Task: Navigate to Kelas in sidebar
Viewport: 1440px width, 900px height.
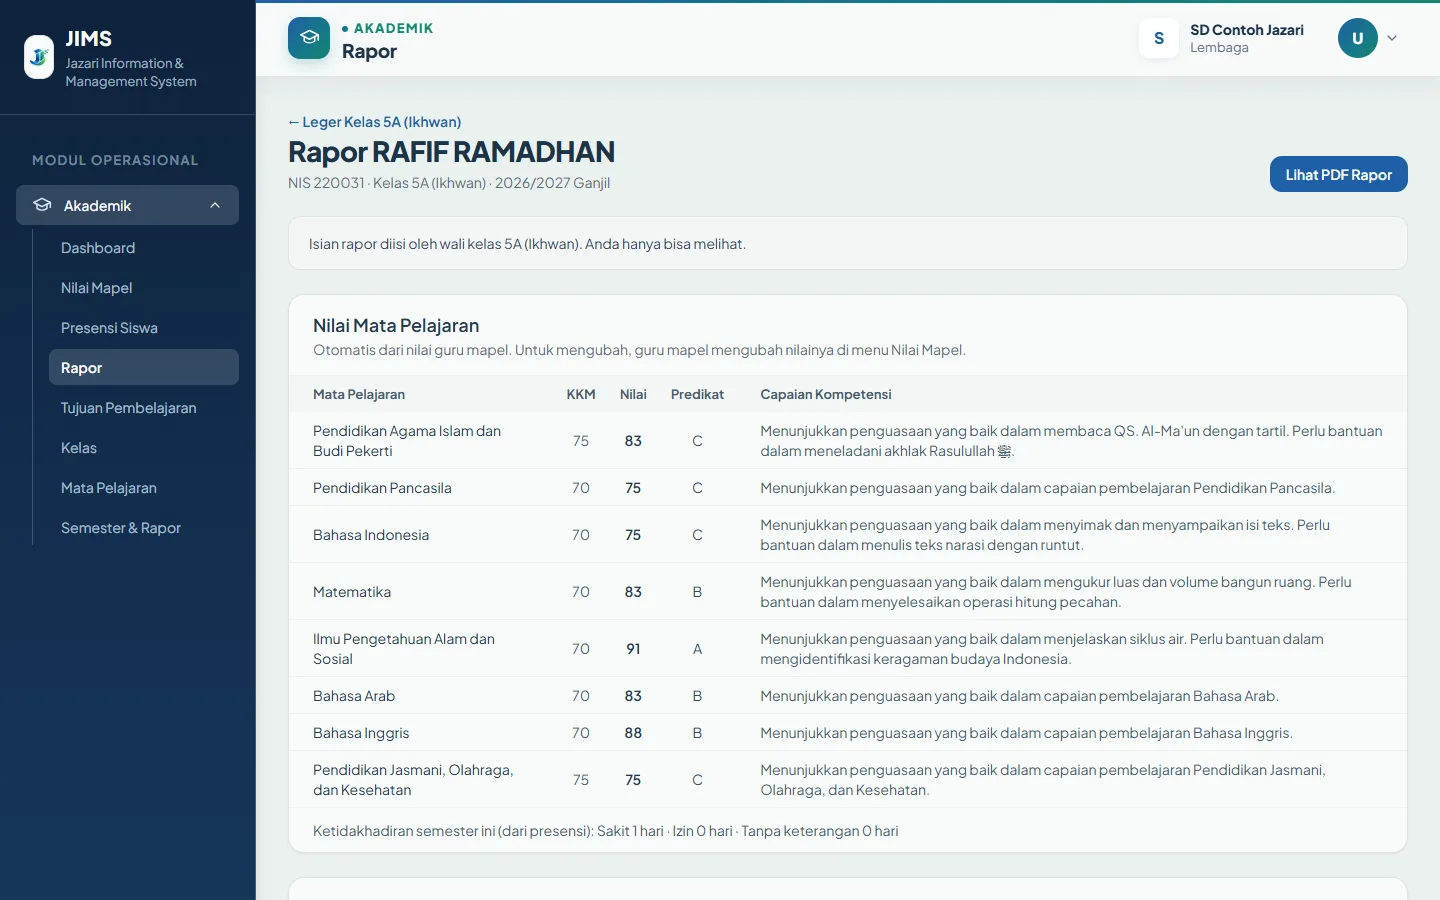Action: (x=144, y=448)
